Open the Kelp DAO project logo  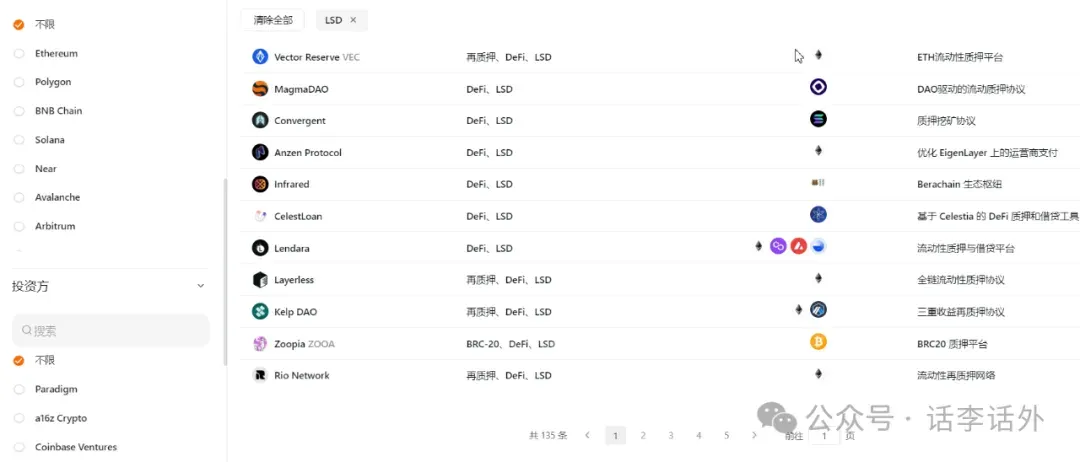tap(260, 311)
